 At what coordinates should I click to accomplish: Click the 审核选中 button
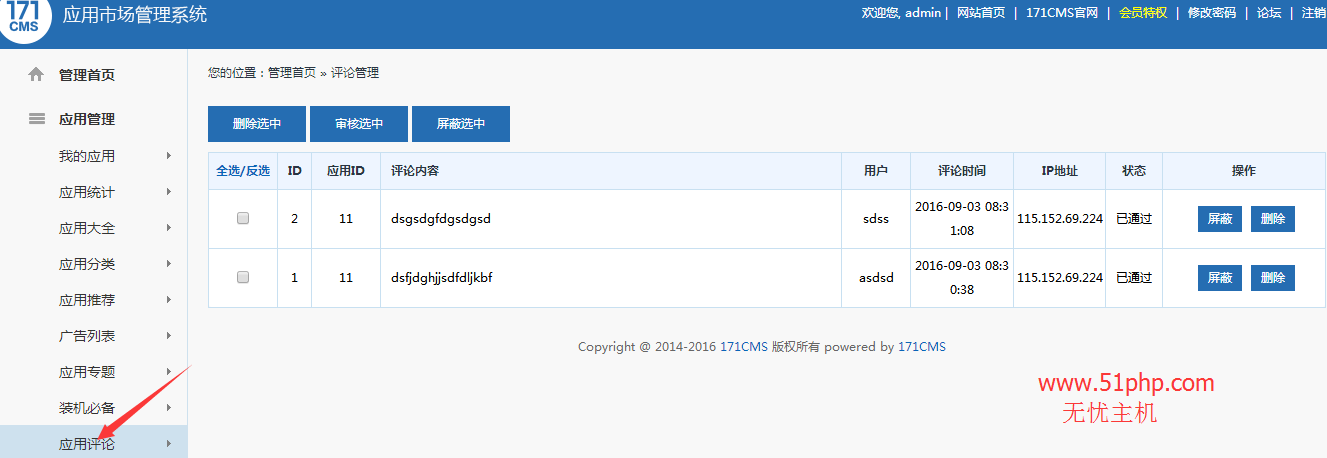[359, 124]
